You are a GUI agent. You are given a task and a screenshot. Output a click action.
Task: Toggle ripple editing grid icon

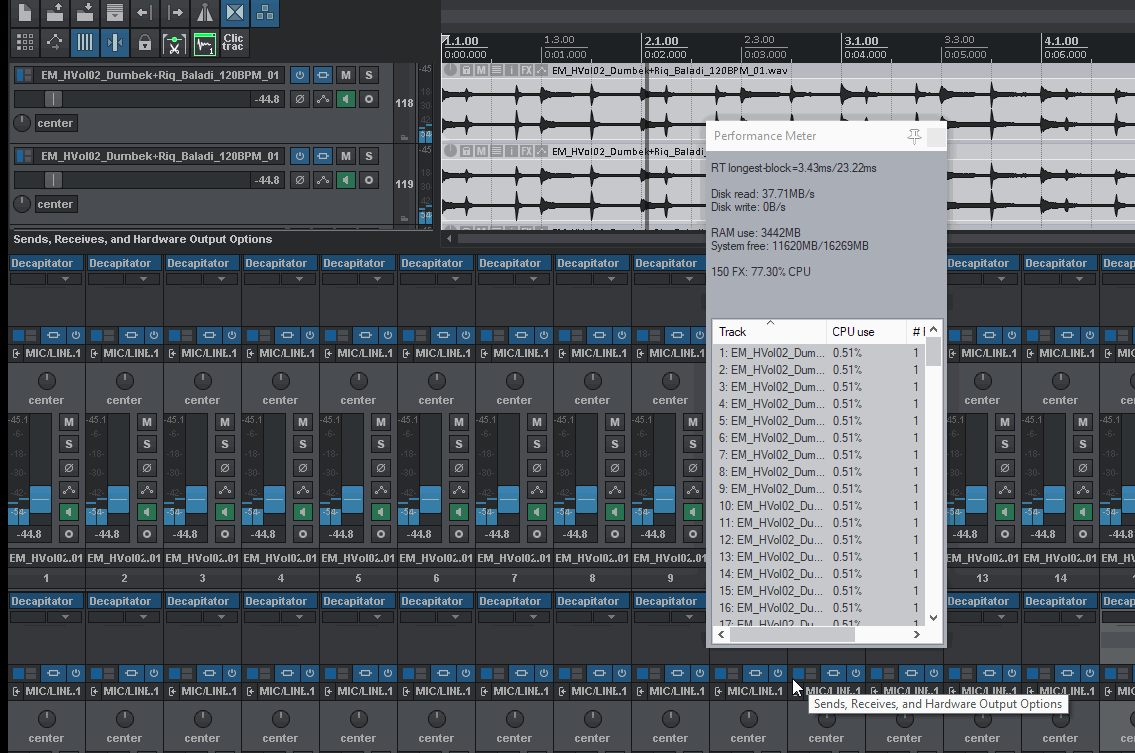[25, 43]
